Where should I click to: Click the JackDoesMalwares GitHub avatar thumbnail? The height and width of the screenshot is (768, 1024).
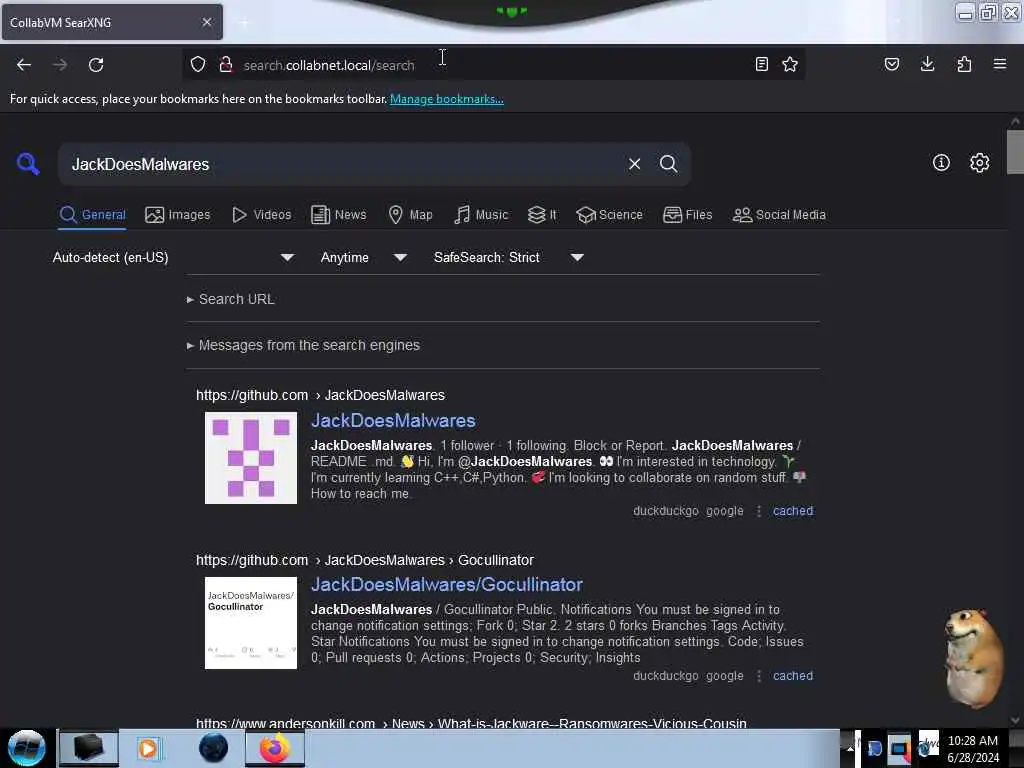coord(251,458)
